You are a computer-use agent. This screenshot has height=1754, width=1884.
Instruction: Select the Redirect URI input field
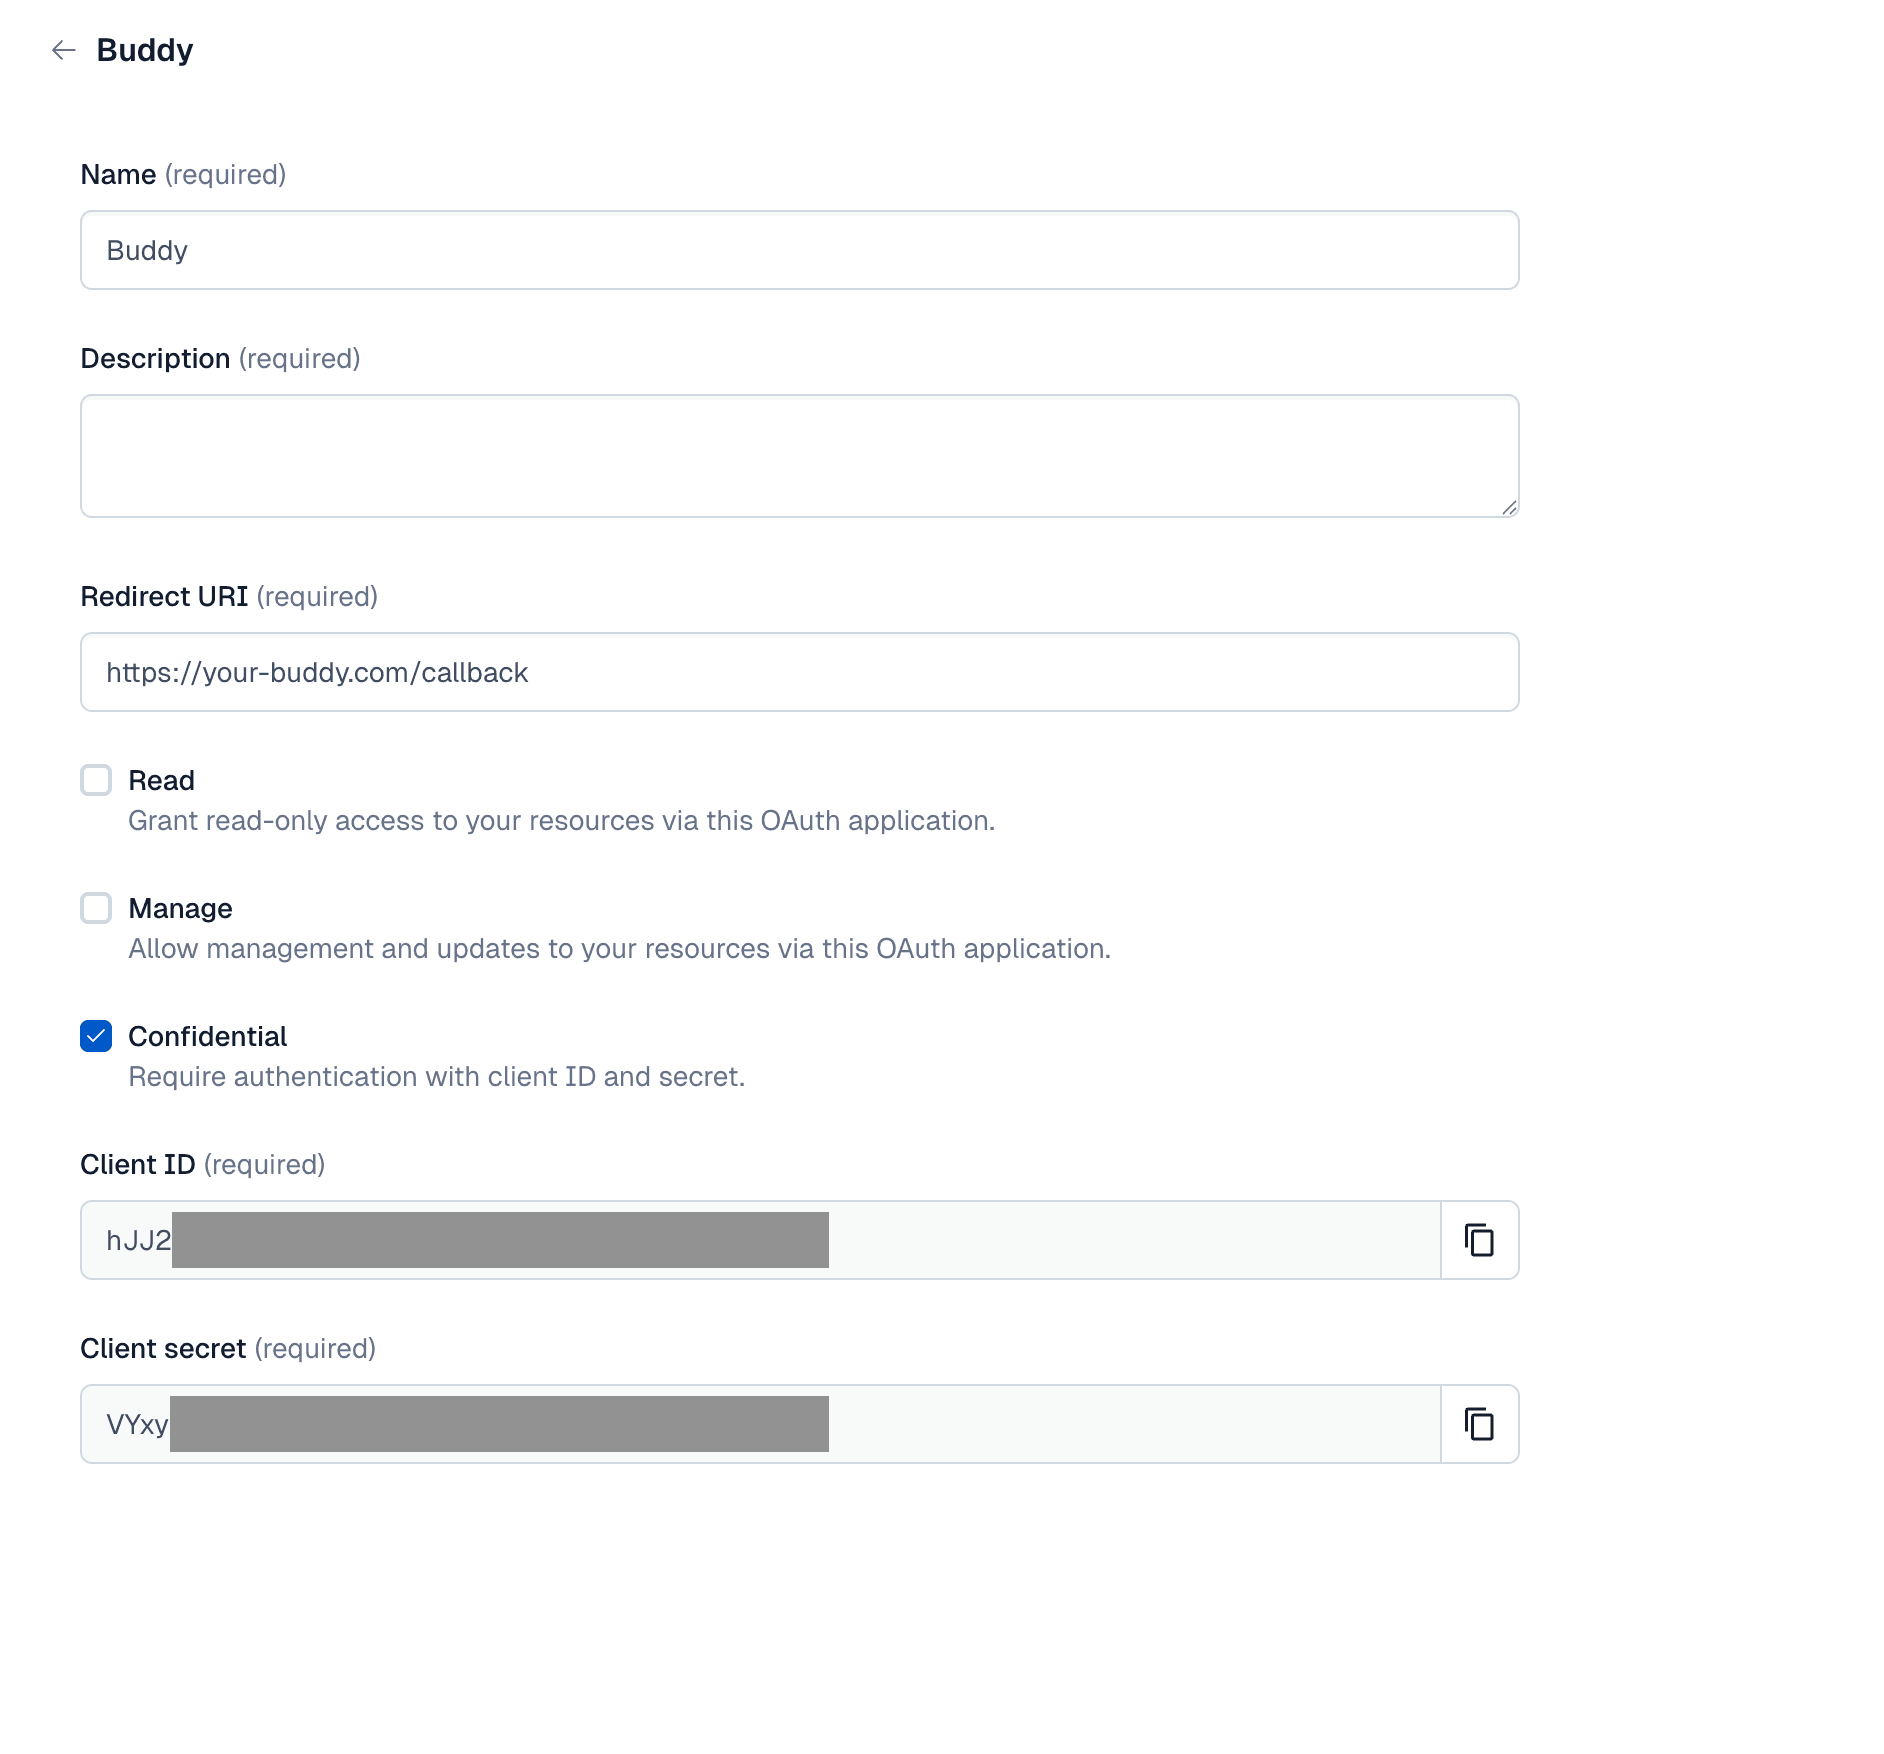pyautogui.click(x=800, y=672)
